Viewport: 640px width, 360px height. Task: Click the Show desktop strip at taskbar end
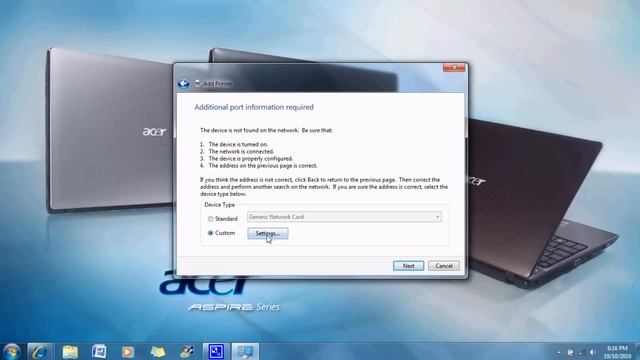(637, 352)
